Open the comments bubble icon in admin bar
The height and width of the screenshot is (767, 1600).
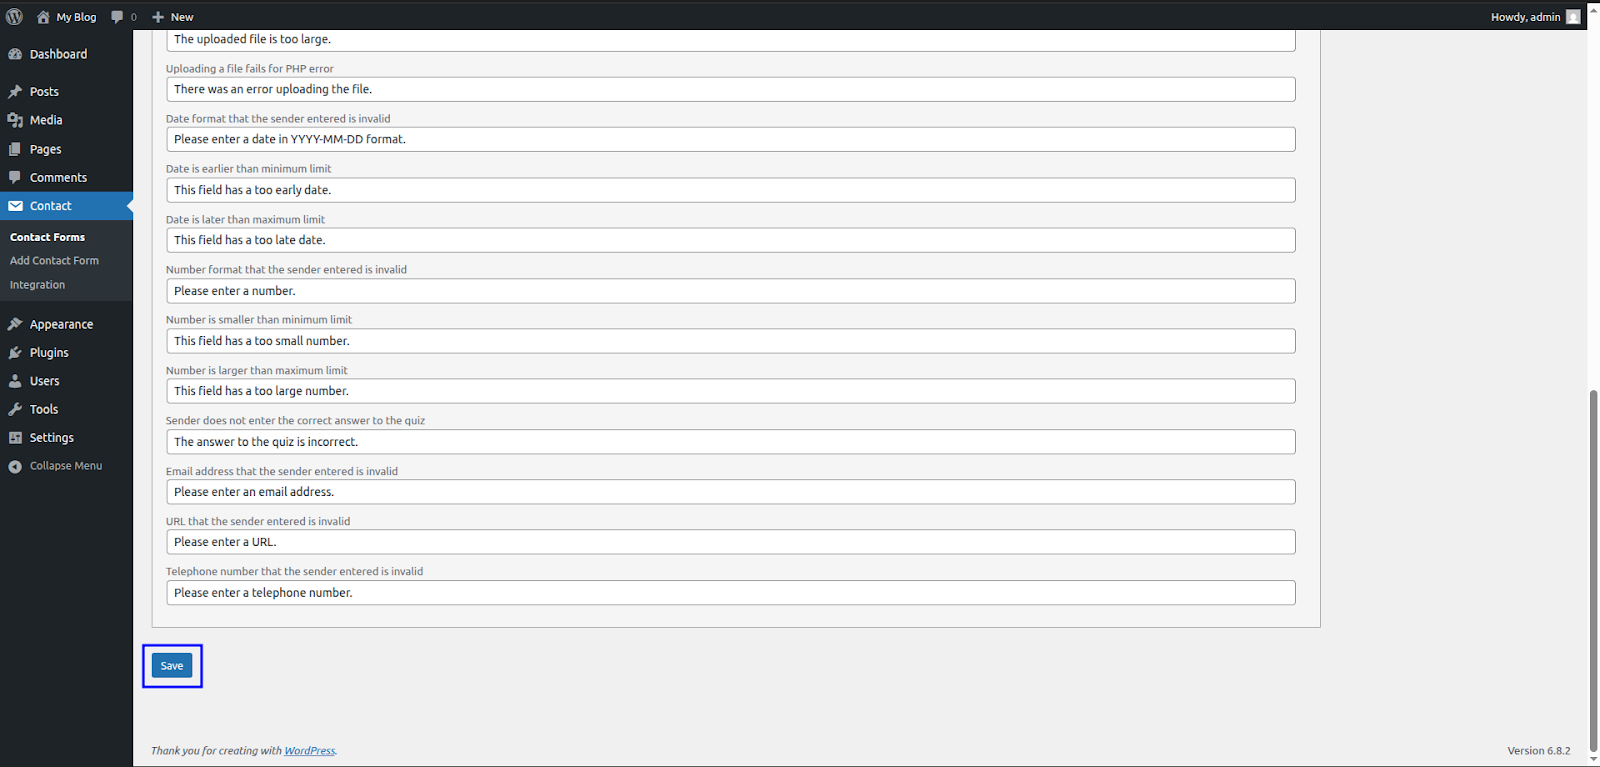(x=118, y=17)
